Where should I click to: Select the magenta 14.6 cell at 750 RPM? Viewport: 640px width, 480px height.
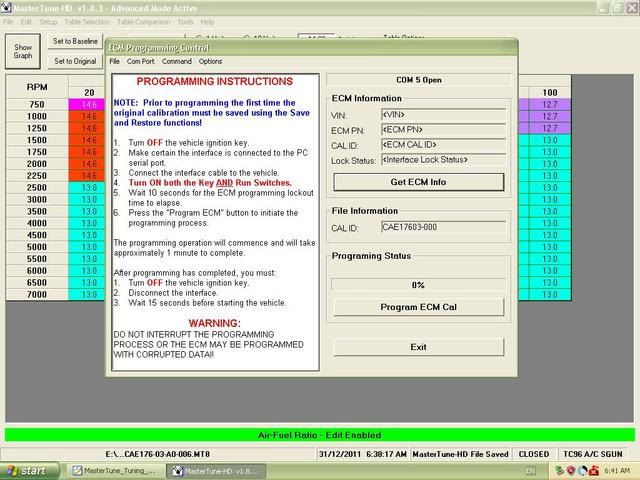tap(87, 104)
